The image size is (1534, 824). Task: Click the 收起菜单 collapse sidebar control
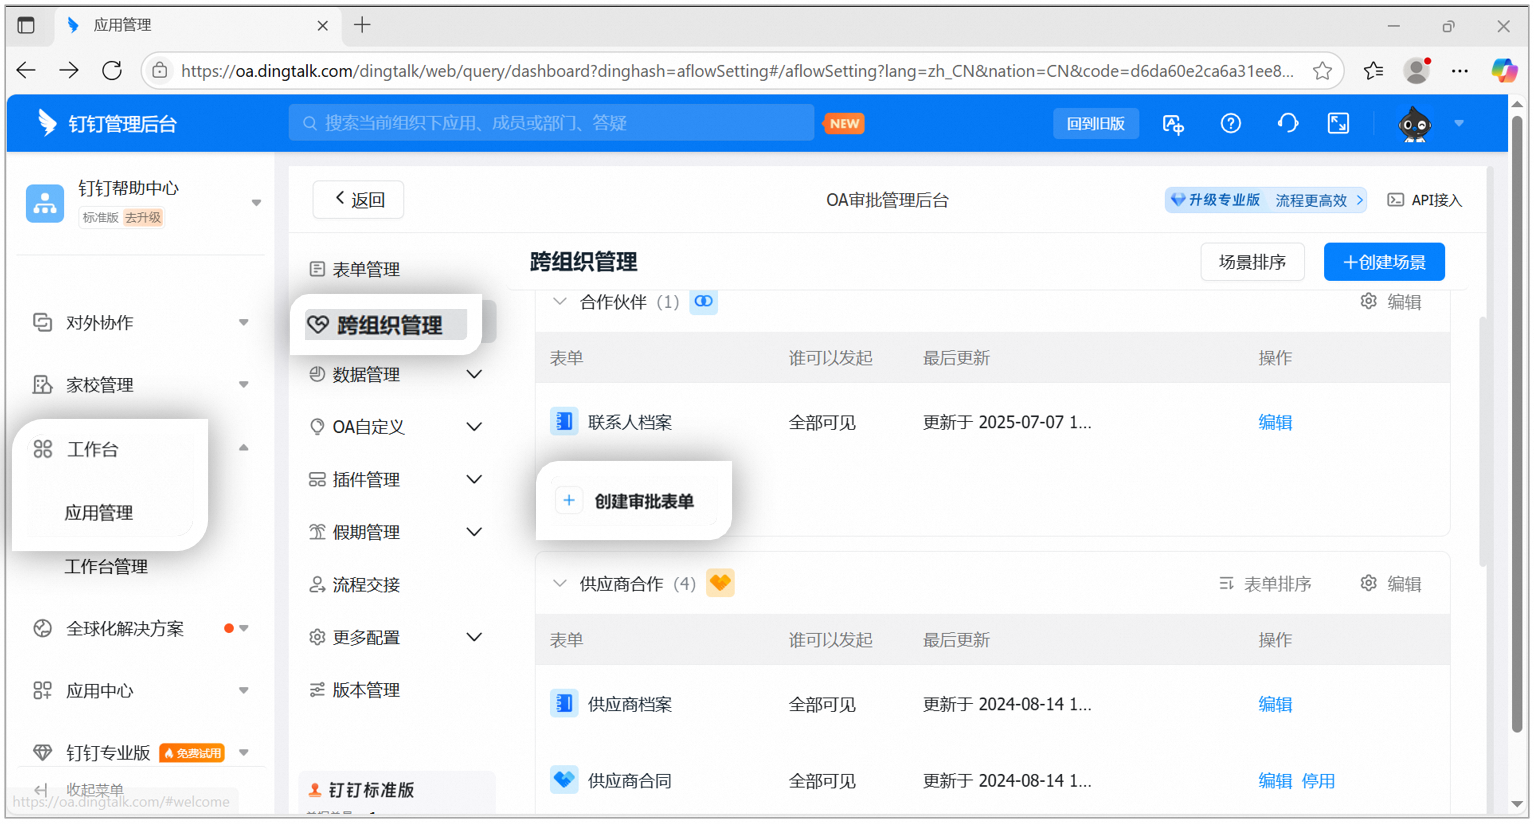coord(79,790)
